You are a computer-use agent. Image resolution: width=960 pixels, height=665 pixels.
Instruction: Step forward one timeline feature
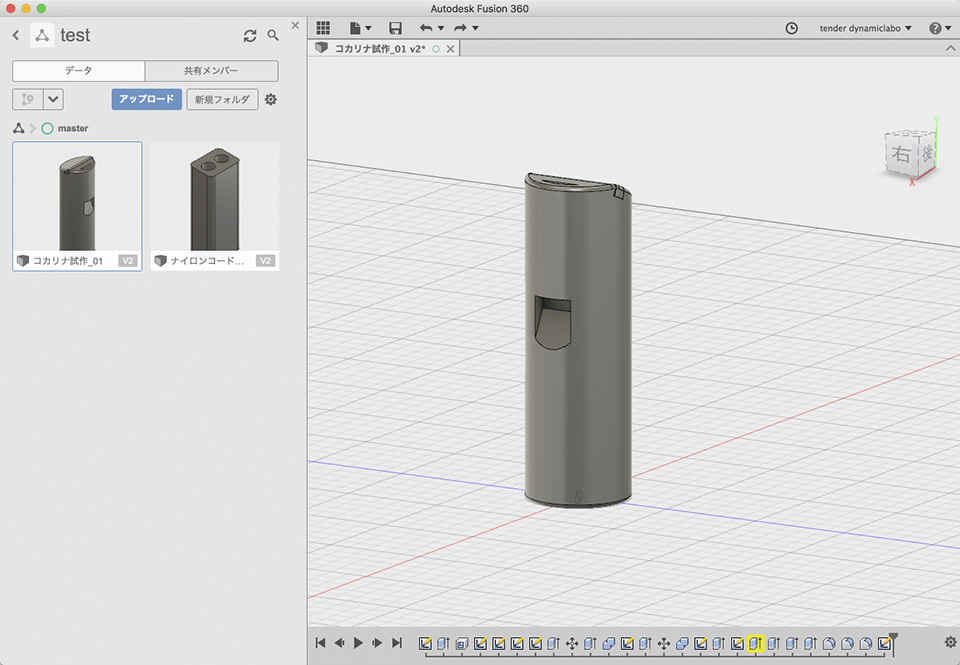tap(378, 642)
